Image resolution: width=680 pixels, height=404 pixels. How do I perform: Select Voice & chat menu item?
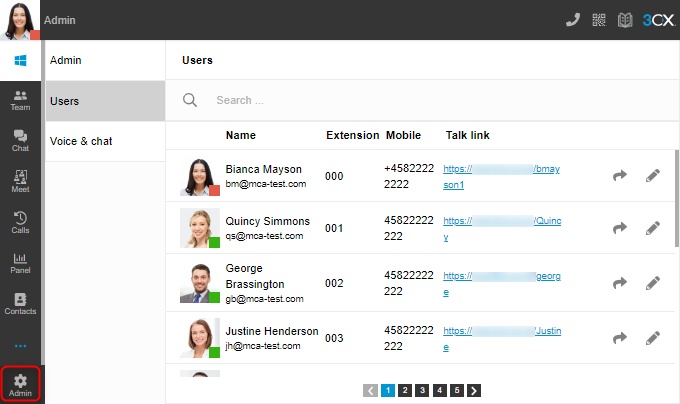point(105,141)
